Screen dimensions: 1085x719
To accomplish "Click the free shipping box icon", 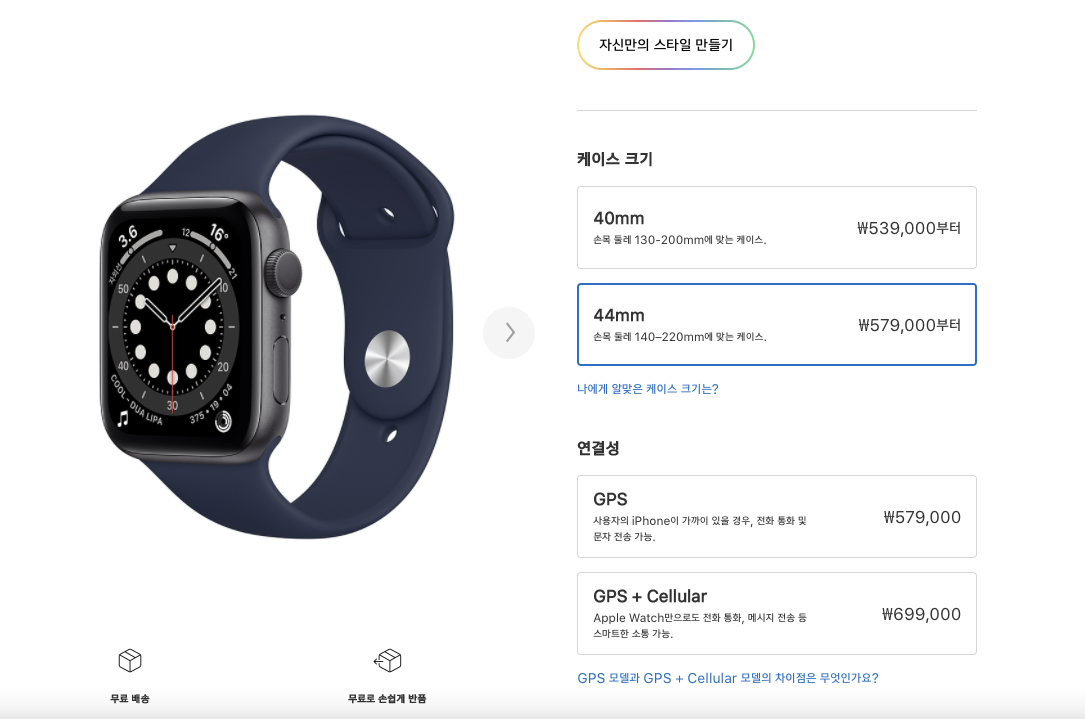I will [130, 660].
